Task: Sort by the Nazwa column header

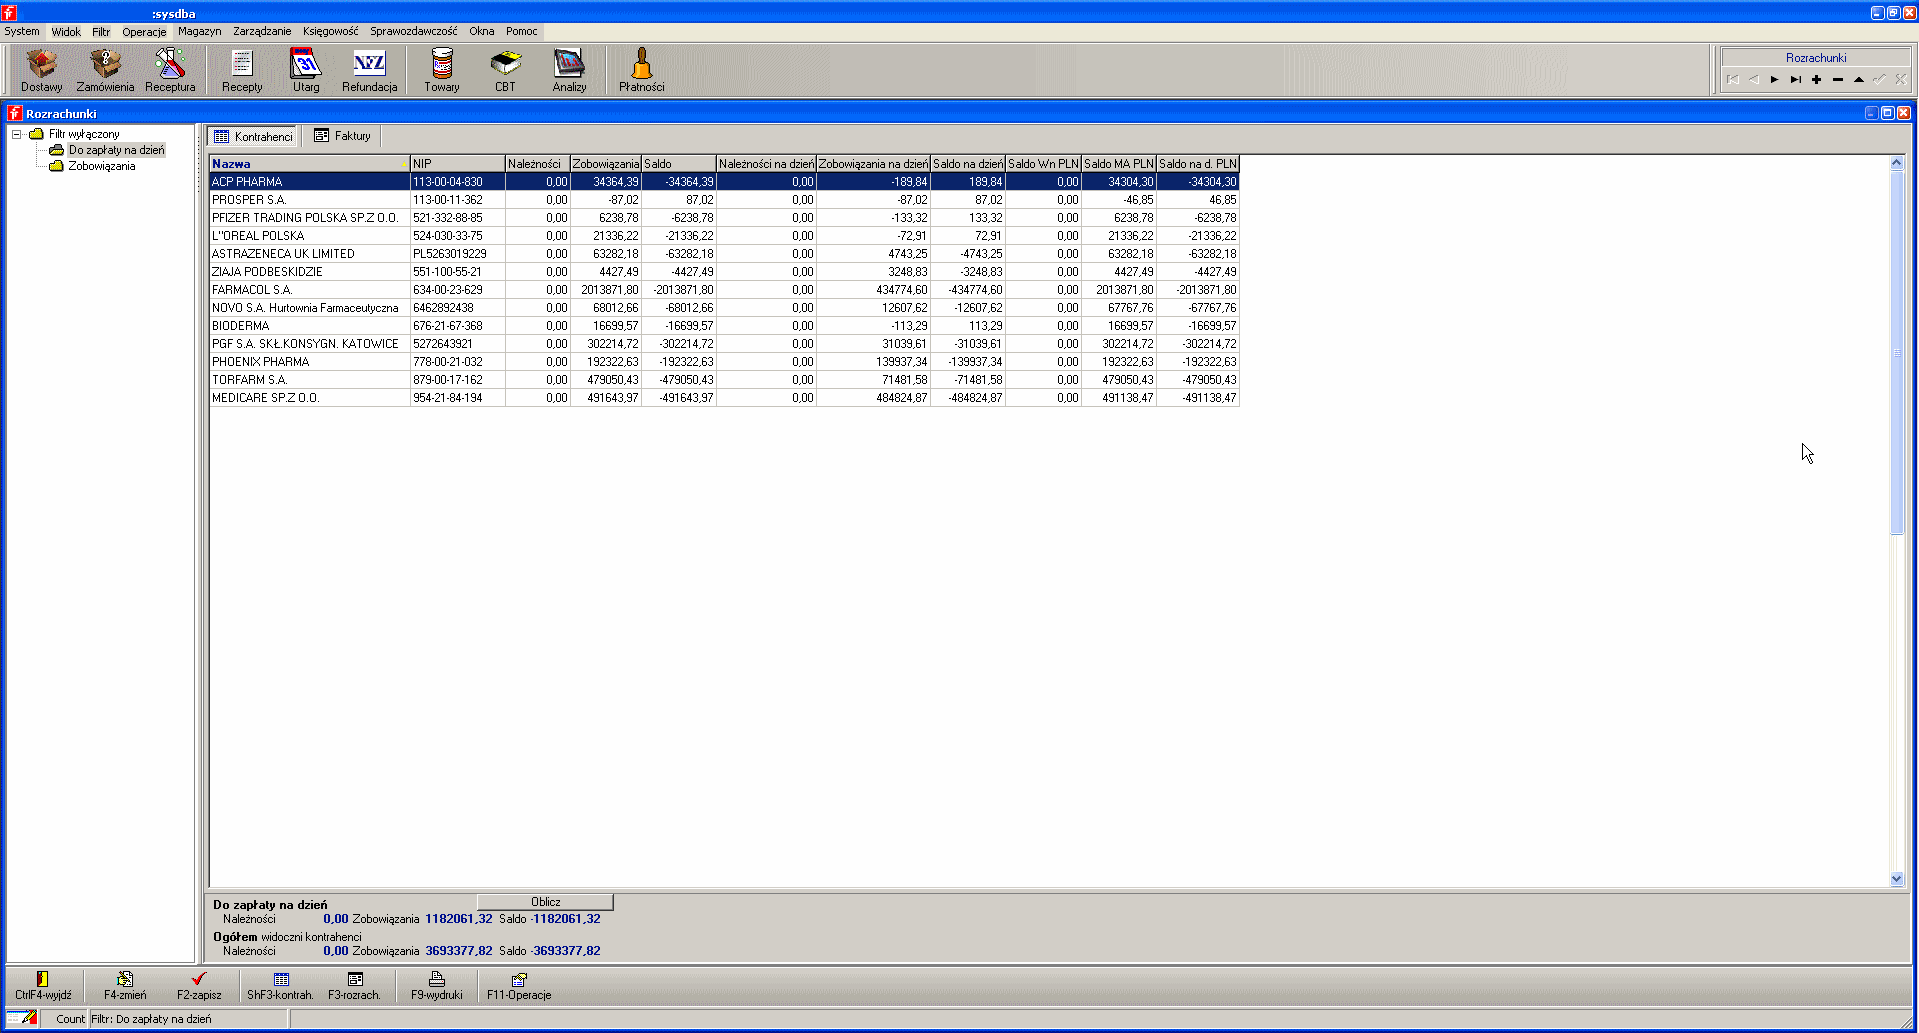Action: click(x=305, y=164)
